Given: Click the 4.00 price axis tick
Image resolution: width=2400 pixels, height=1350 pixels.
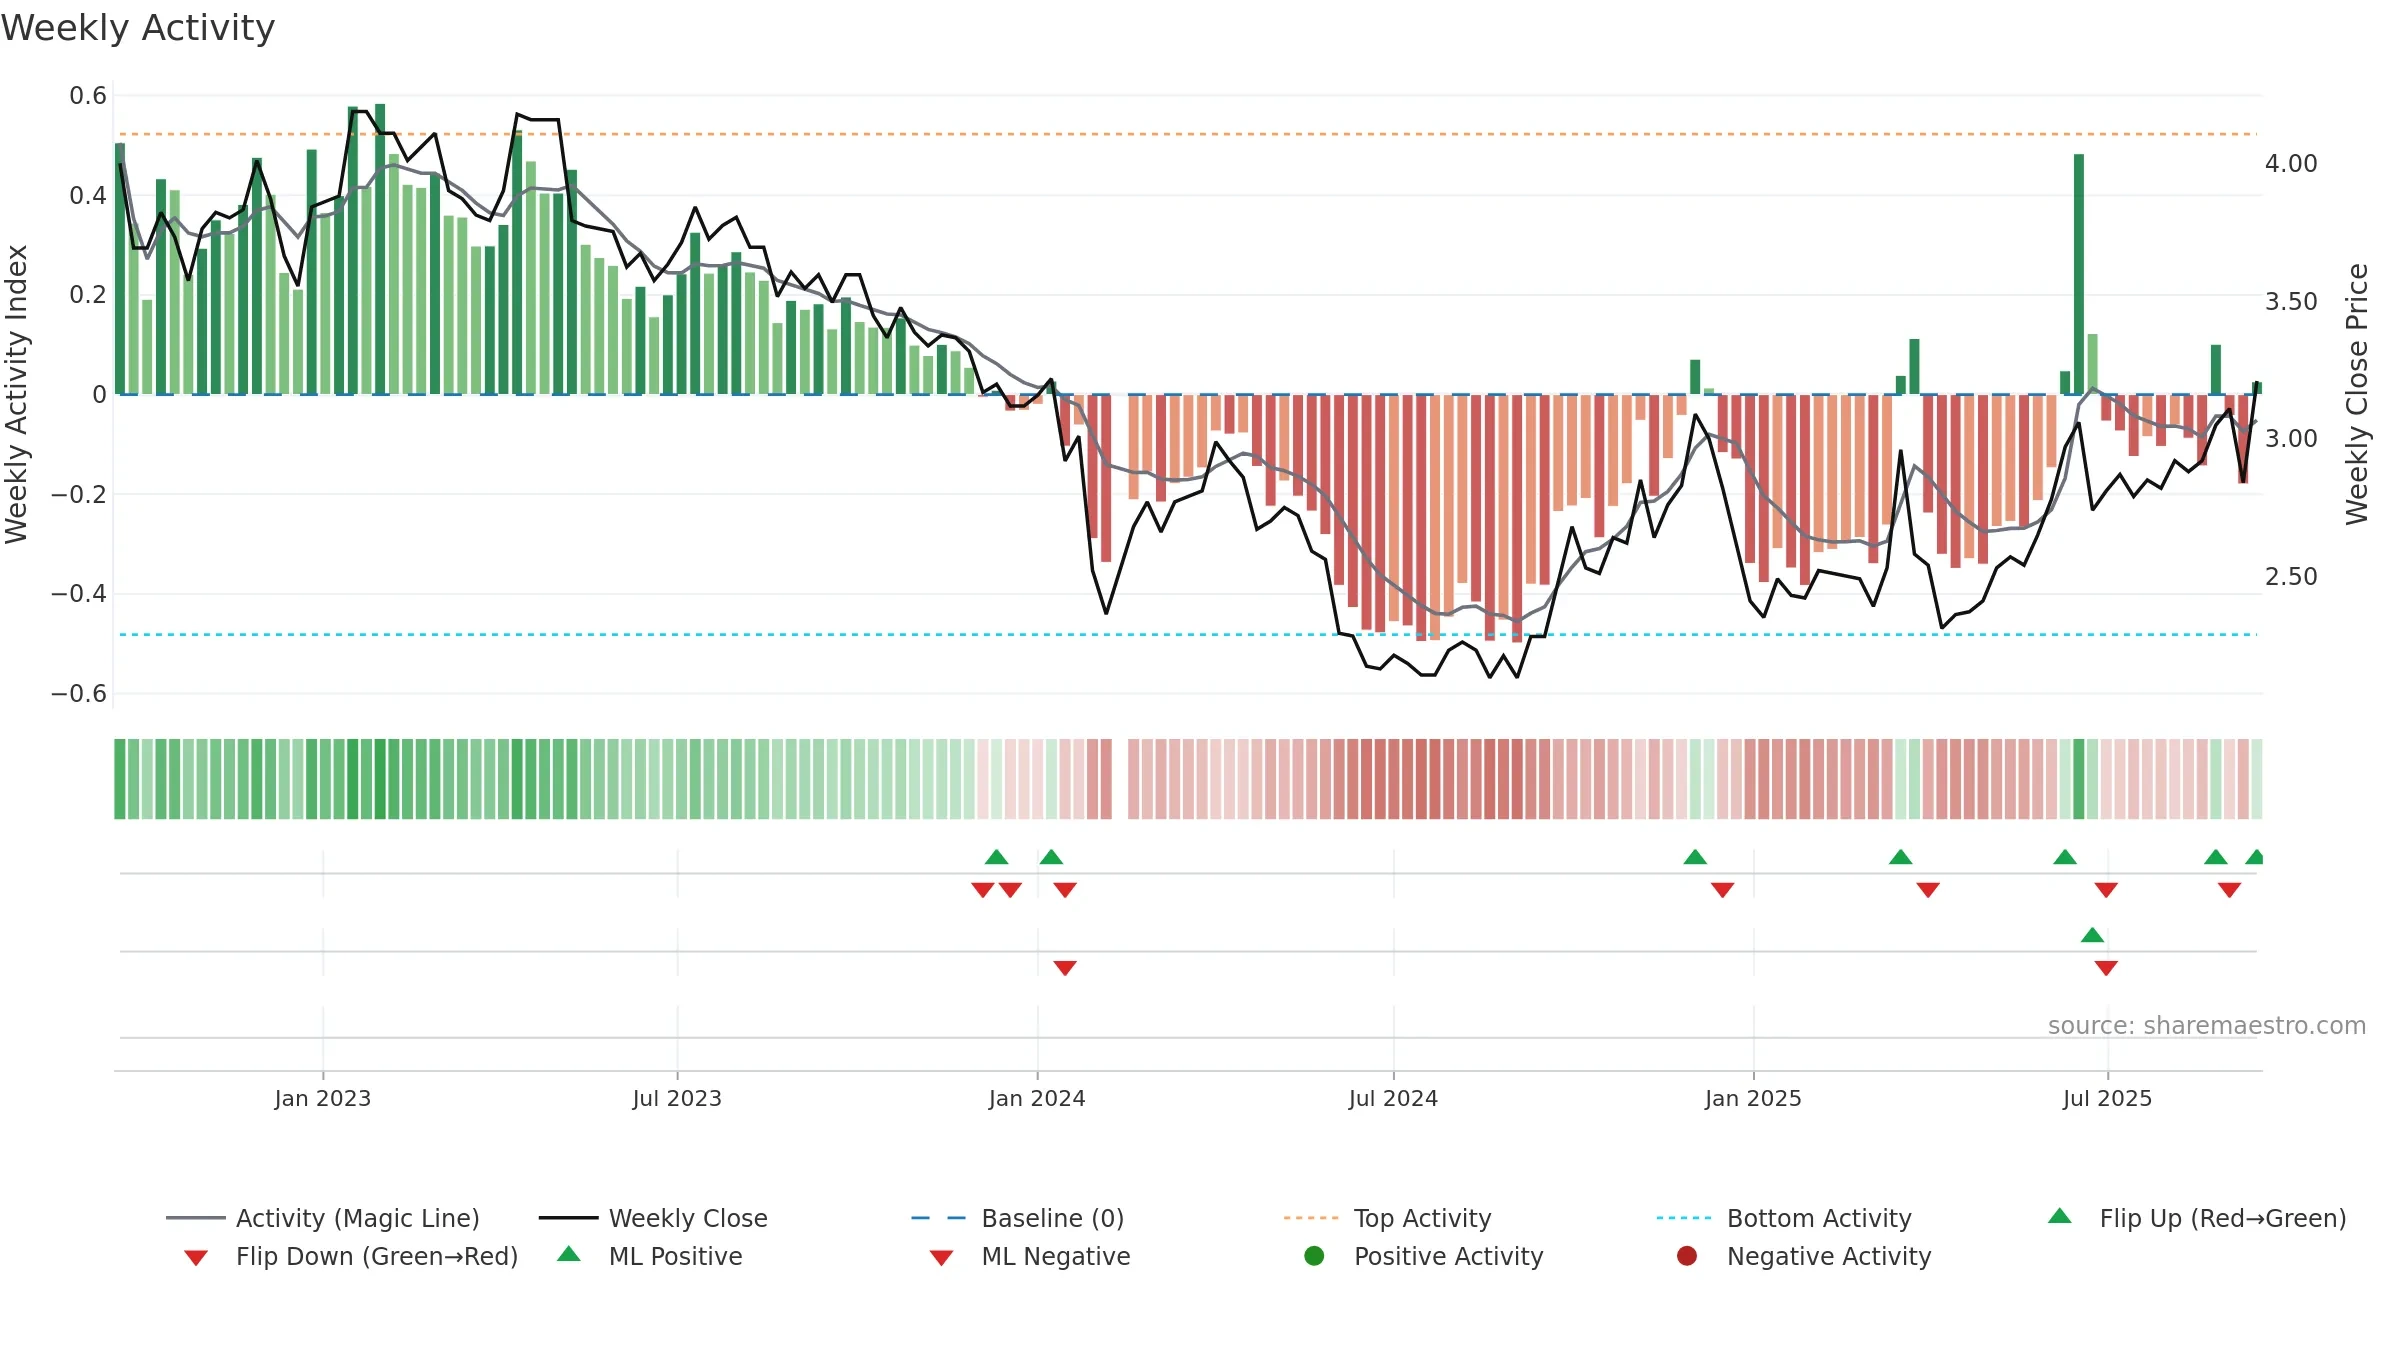Looking at the screenshot, I should tap(2291, 163).
